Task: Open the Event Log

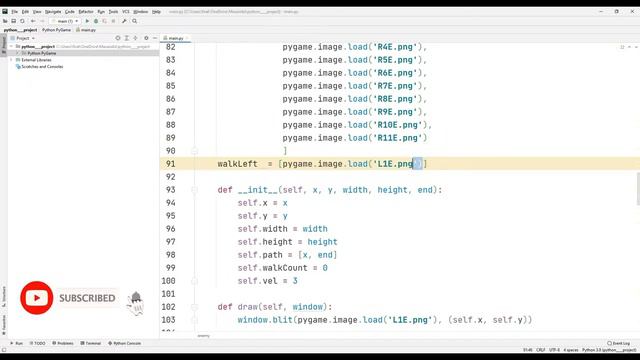Action: pos(619,343)
